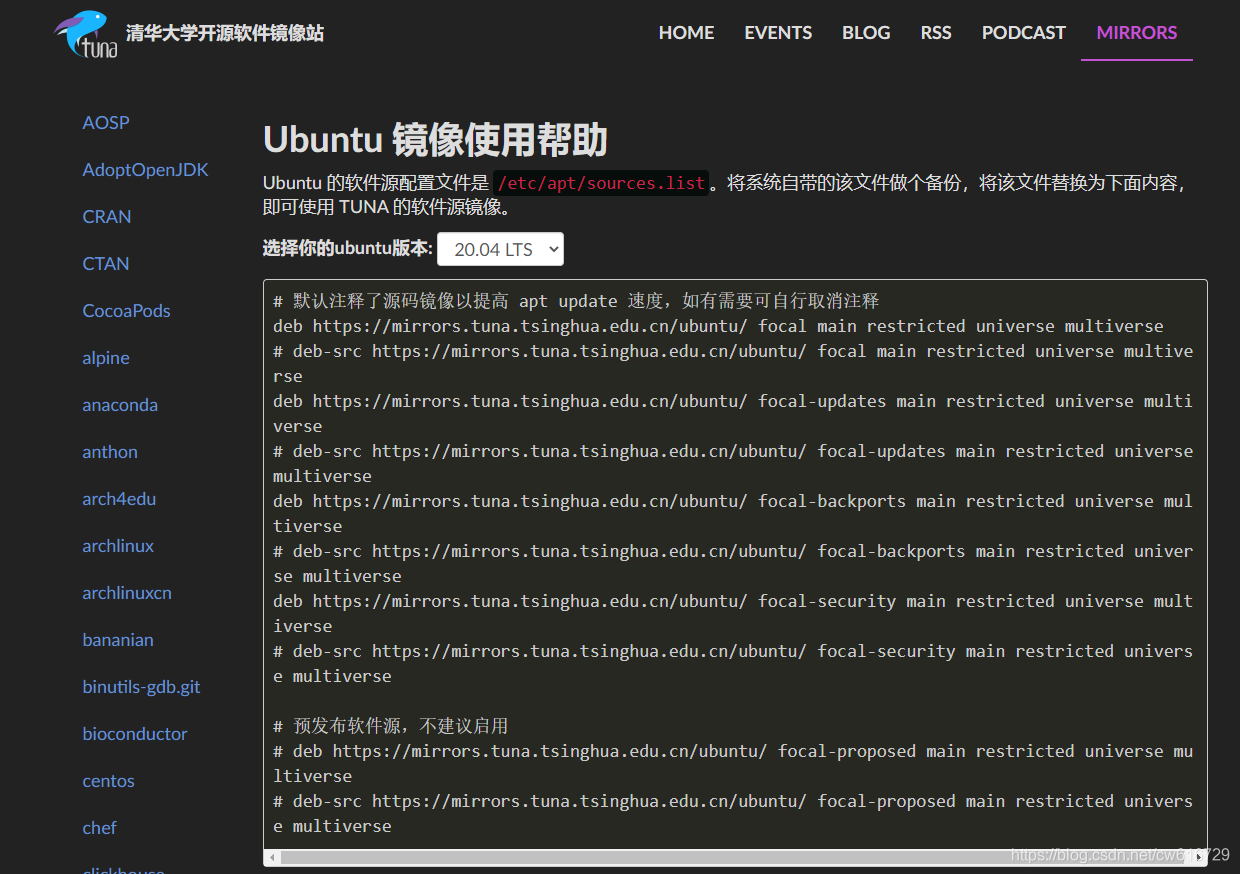Open the CRAN mirror link
Screen dimensions: 1240x874
[107, 216]
